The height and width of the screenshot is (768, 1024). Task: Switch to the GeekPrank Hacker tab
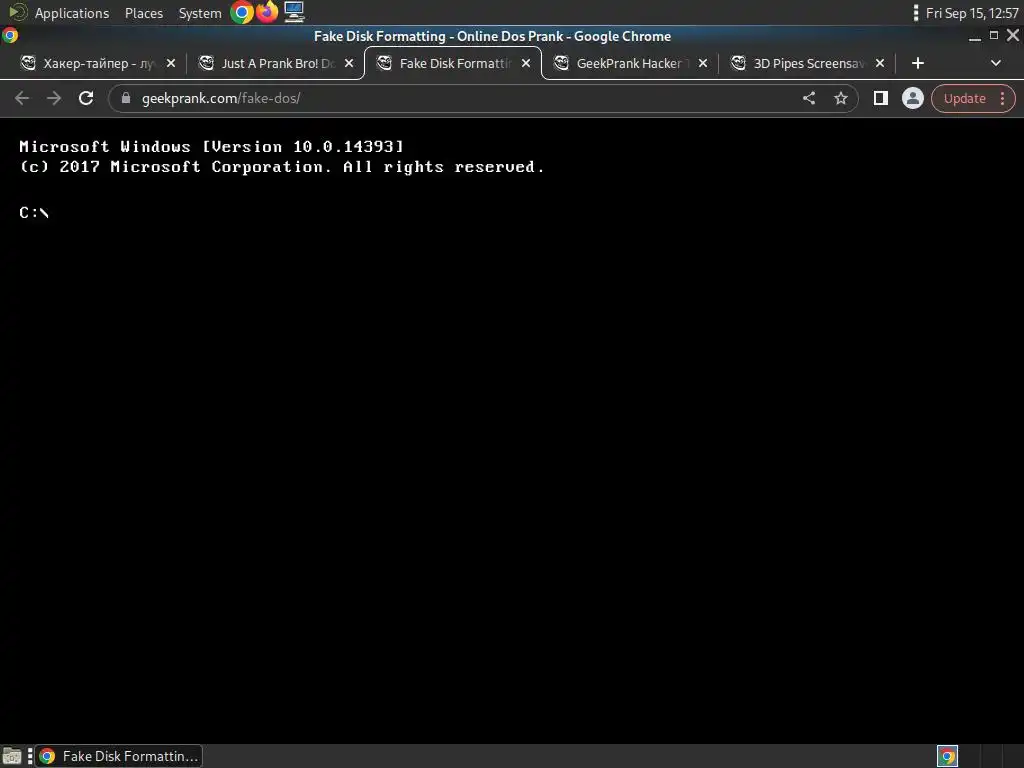click(x=629, y=63)
